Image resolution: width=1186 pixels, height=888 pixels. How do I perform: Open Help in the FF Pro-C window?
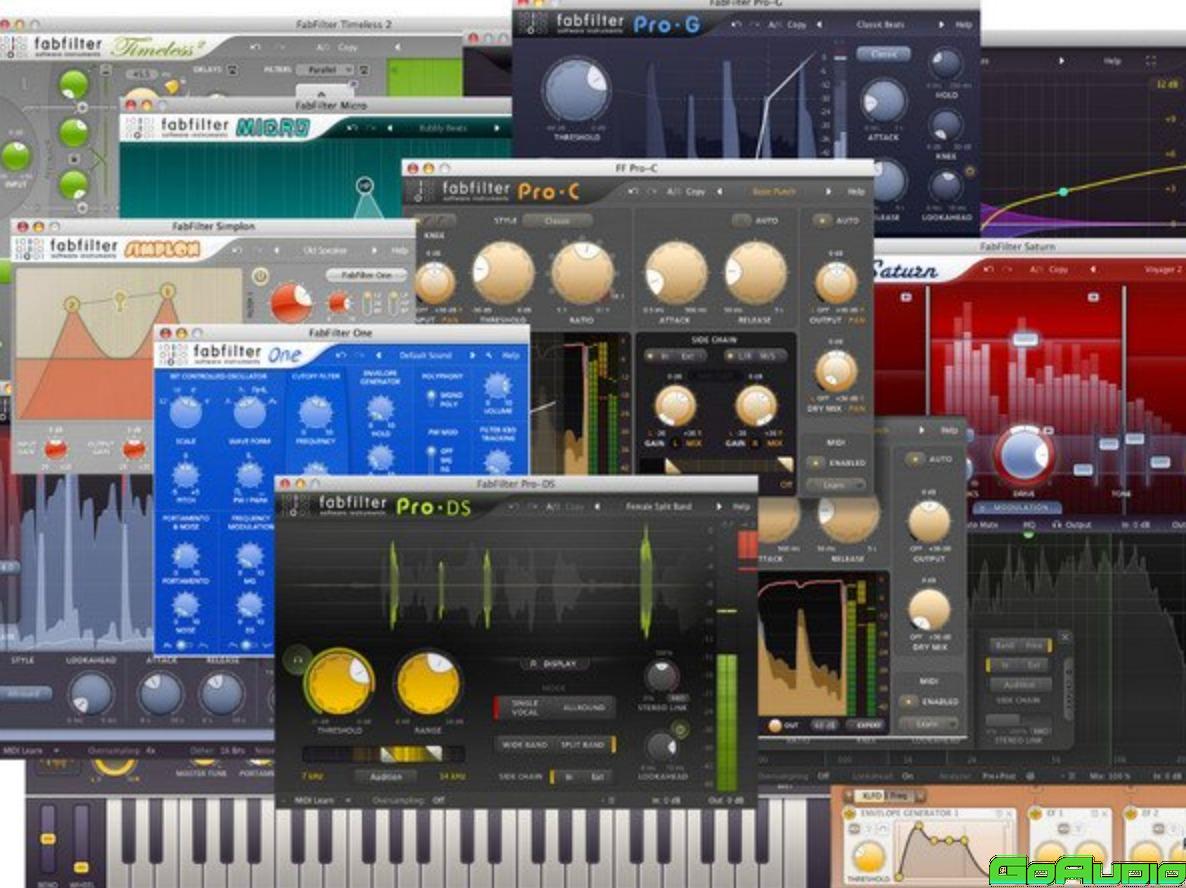pos(855,192)
